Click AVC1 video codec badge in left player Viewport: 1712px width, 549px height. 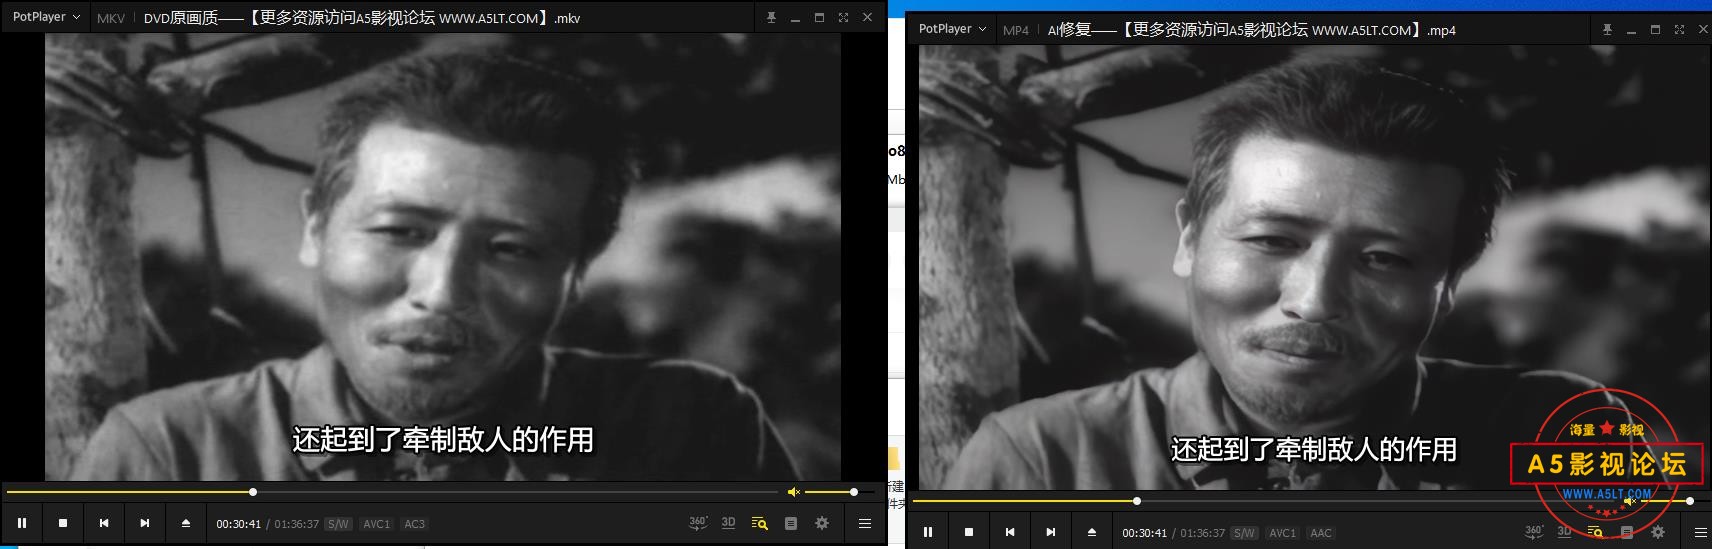377,524
